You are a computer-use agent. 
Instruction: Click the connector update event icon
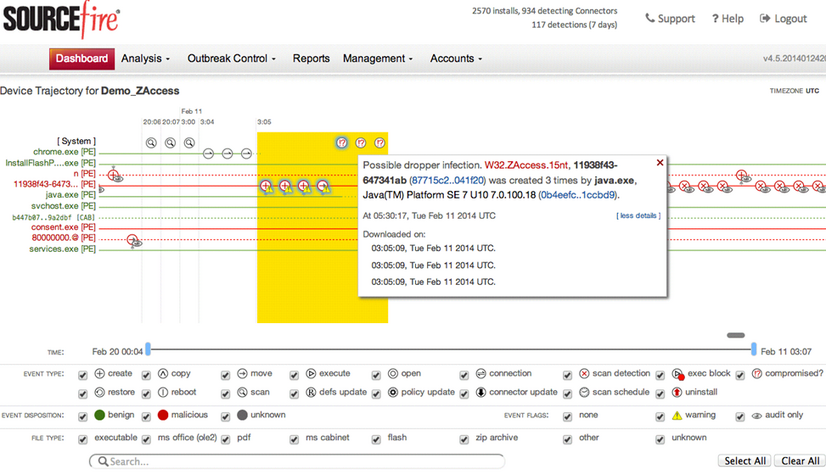[x=481, y=392]
